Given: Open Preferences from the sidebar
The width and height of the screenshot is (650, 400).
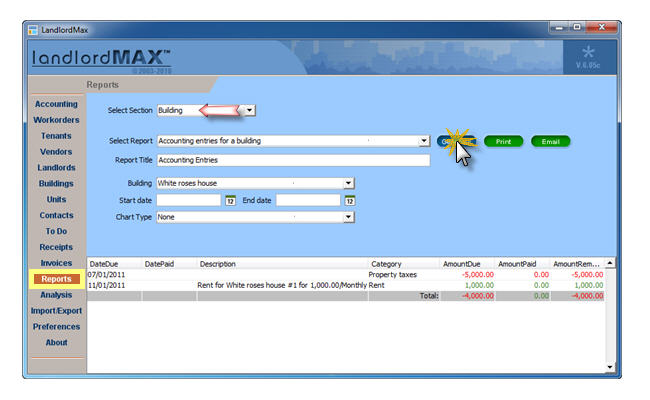Looking at the screenshot, I should [56, 327].
